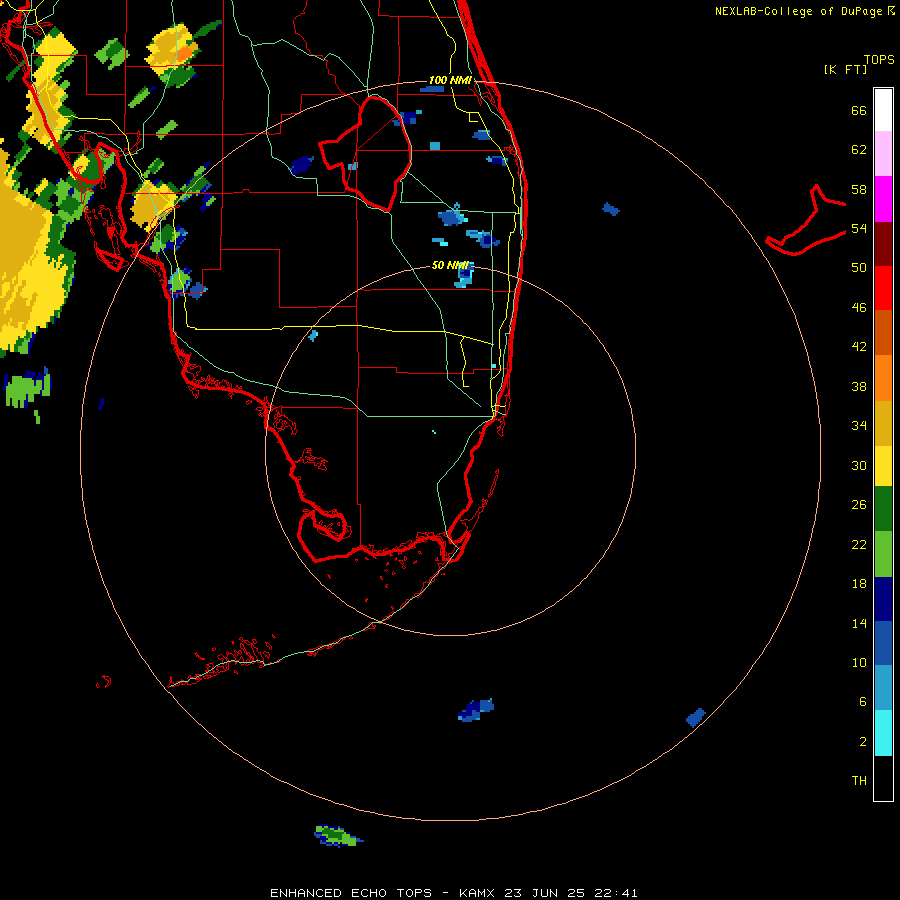Click the [K FT] units label
Viewport: 900px width, 900px height.
tap(845, 69)
